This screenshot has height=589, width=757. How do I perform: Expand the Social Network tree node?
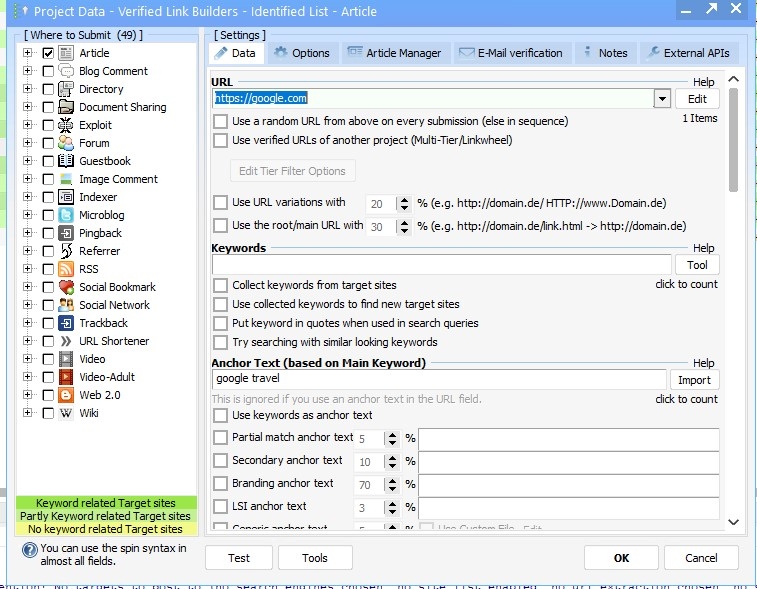click(28, 305)
